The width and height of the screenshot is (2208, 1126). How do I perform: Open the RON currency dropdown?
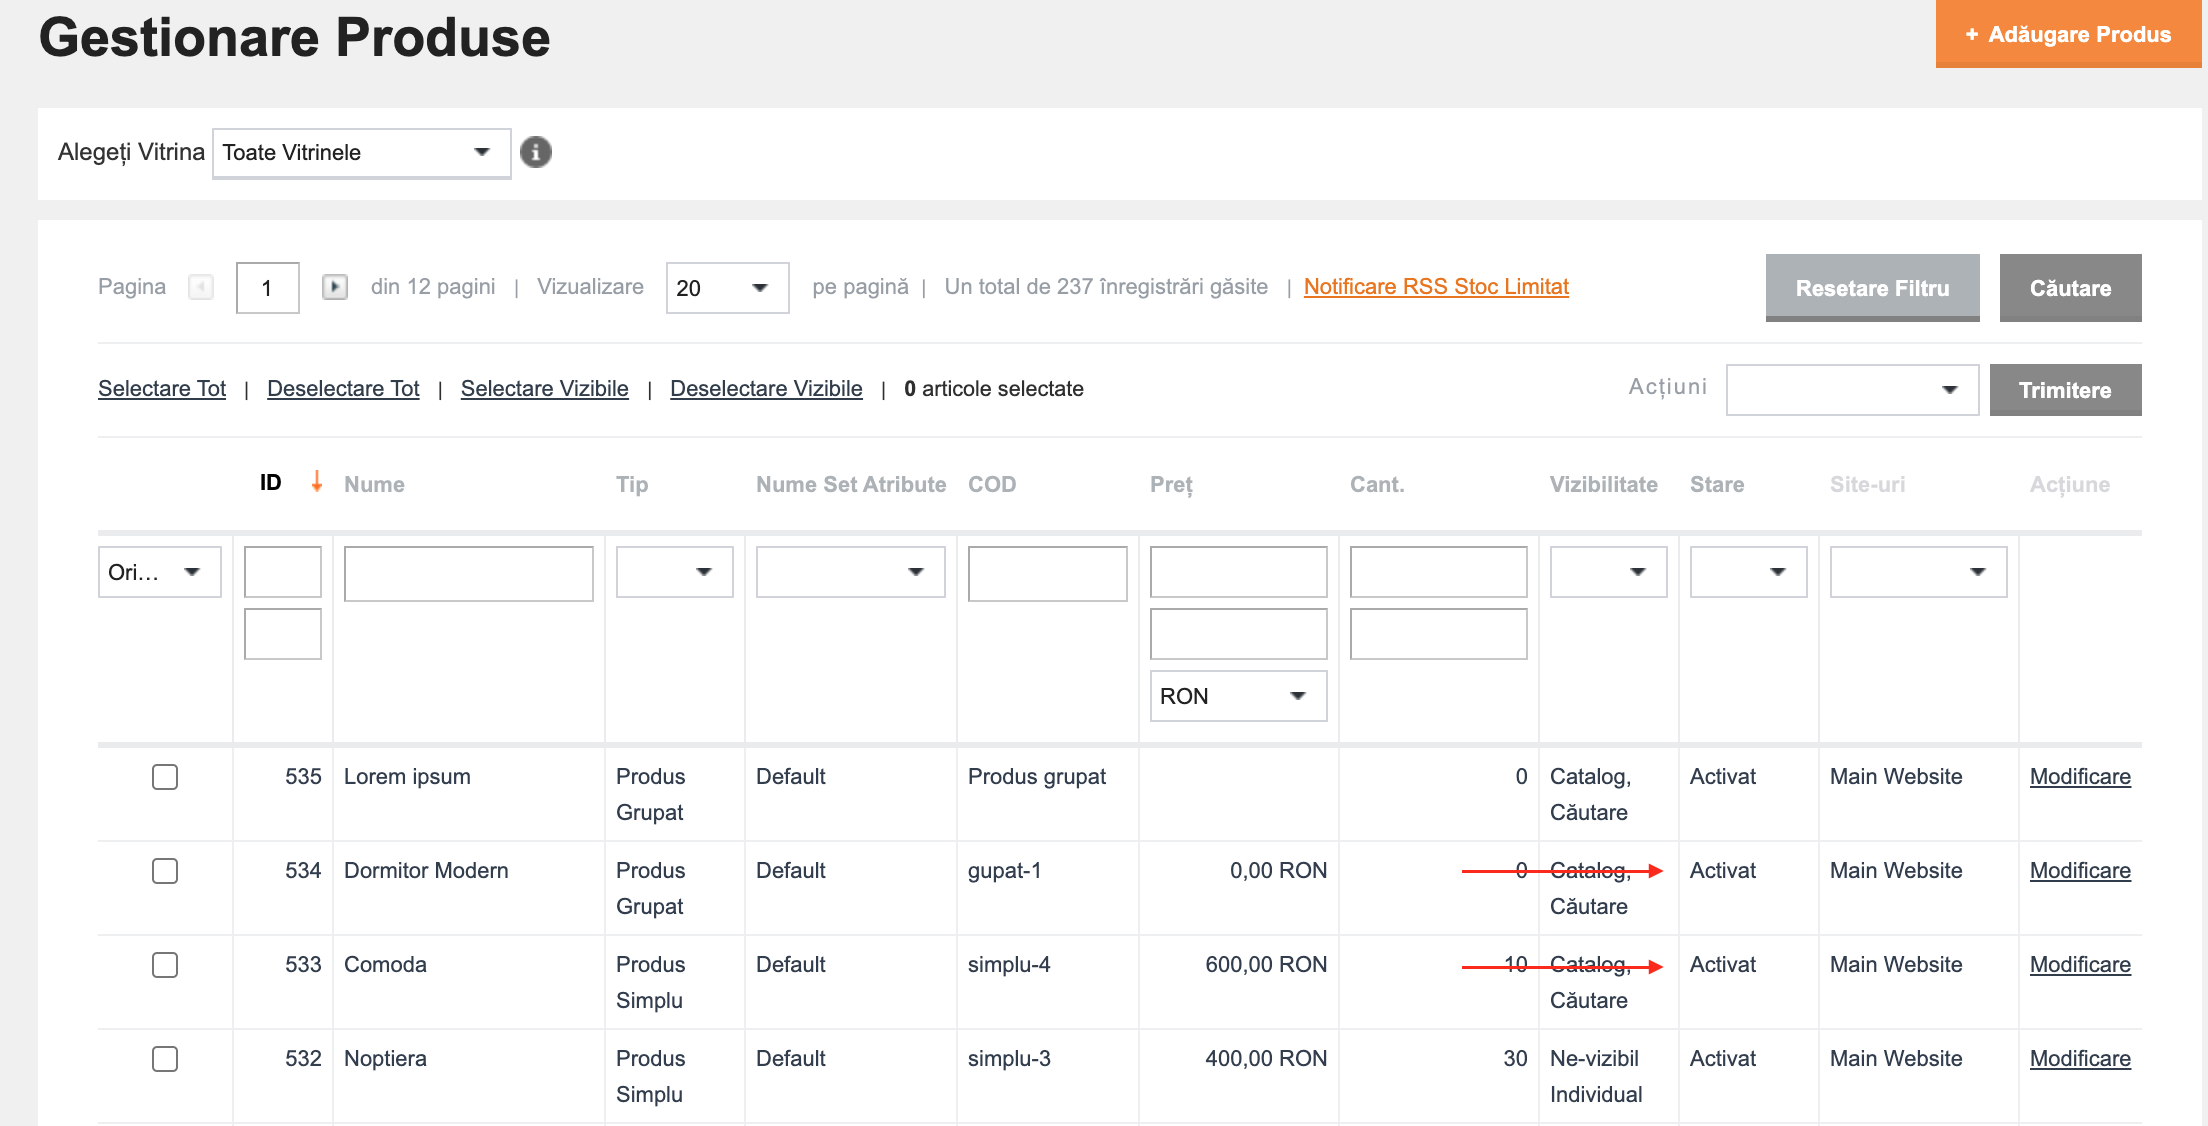point(1238,696)
